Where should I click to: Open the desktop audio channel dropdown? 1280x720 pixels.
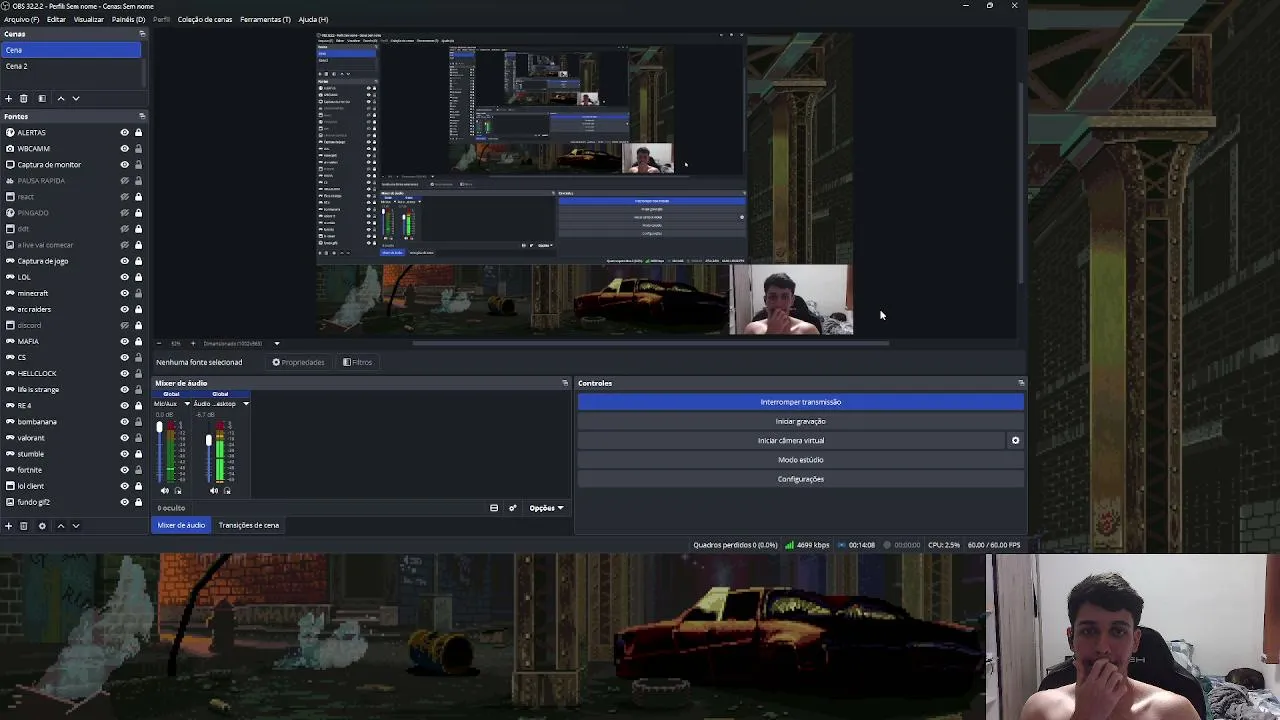245,404
